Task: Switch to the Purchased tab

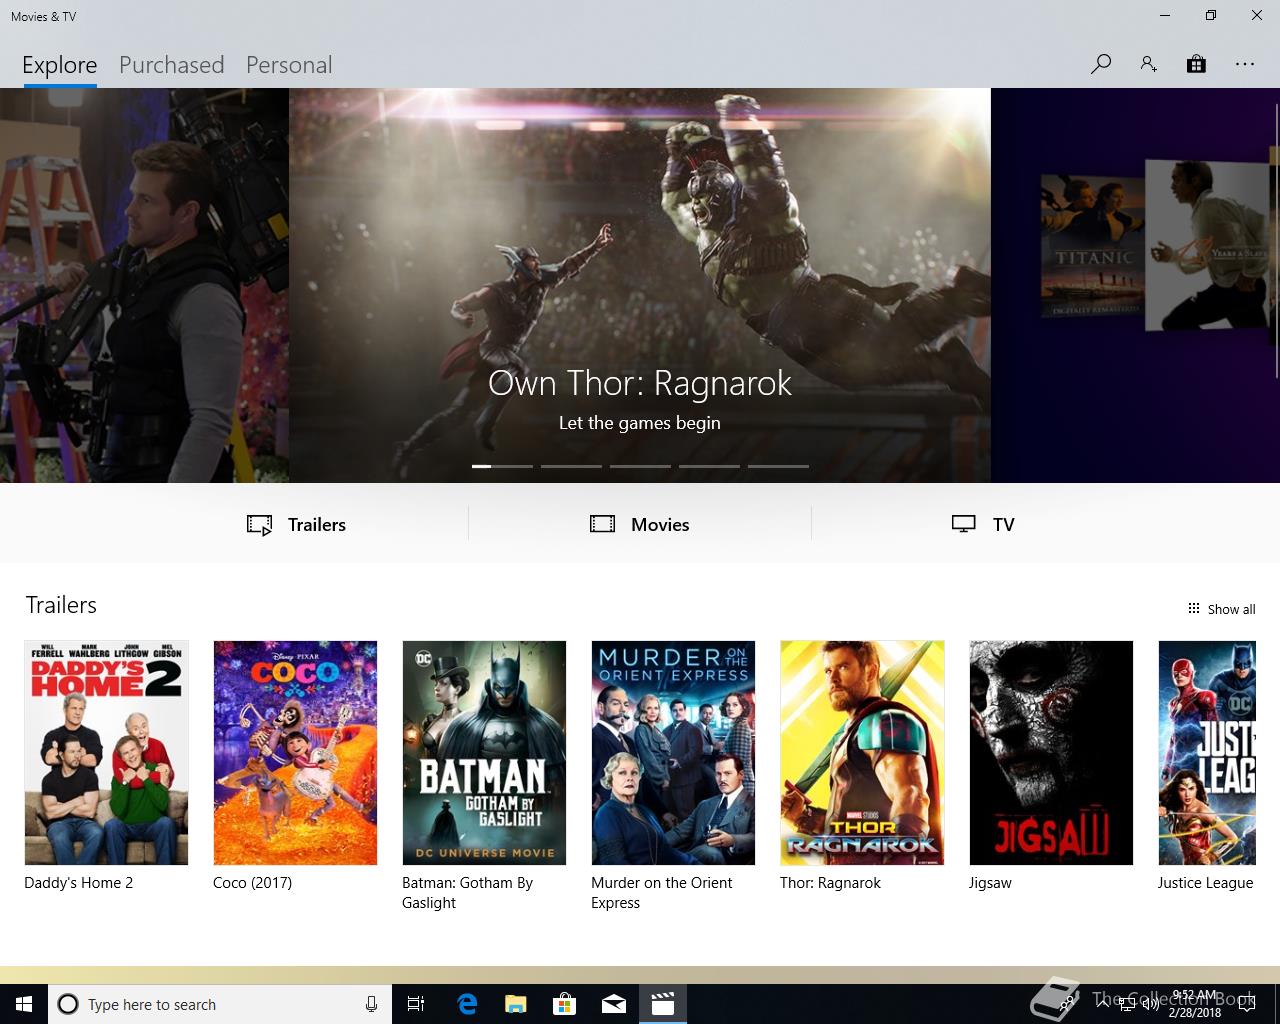Action: tap(171, 65)
